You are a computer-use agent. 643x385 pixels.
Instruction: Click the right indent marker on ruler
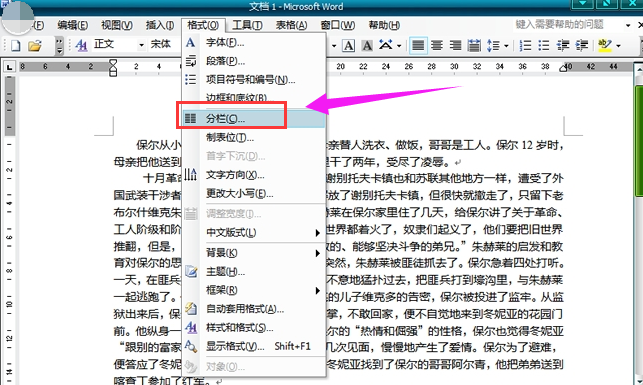point(564,68)
